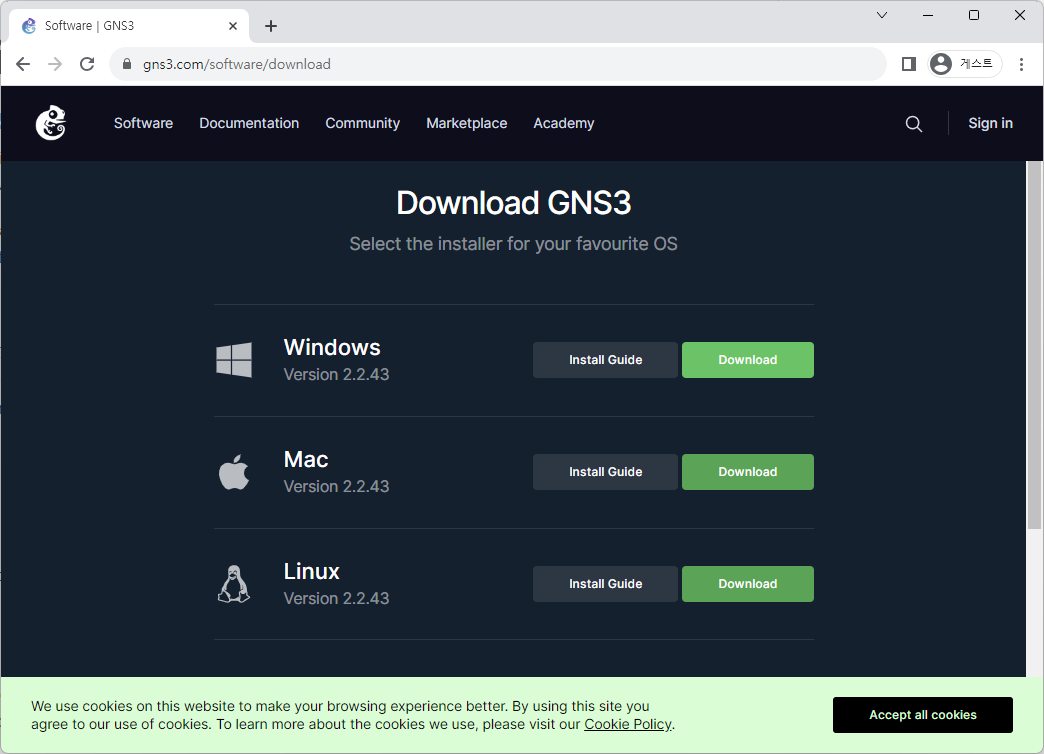
Task: Click Version 2.2.43 under Windows
Action: (336, 374)
